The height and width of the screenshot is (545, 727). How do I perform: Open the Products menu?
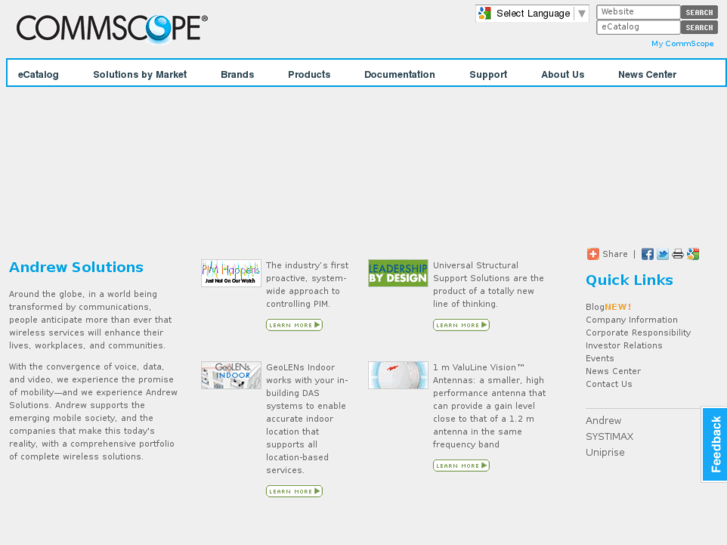coord(309,74)
